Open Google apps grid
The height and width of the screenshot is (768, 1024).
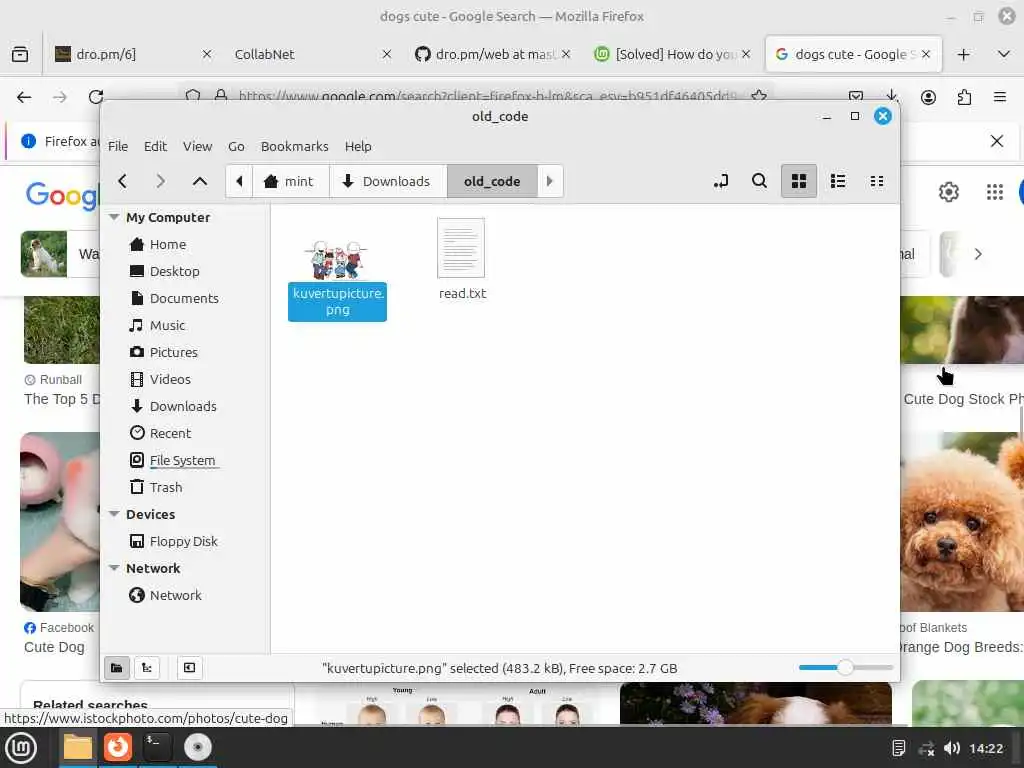pos(994,192)
